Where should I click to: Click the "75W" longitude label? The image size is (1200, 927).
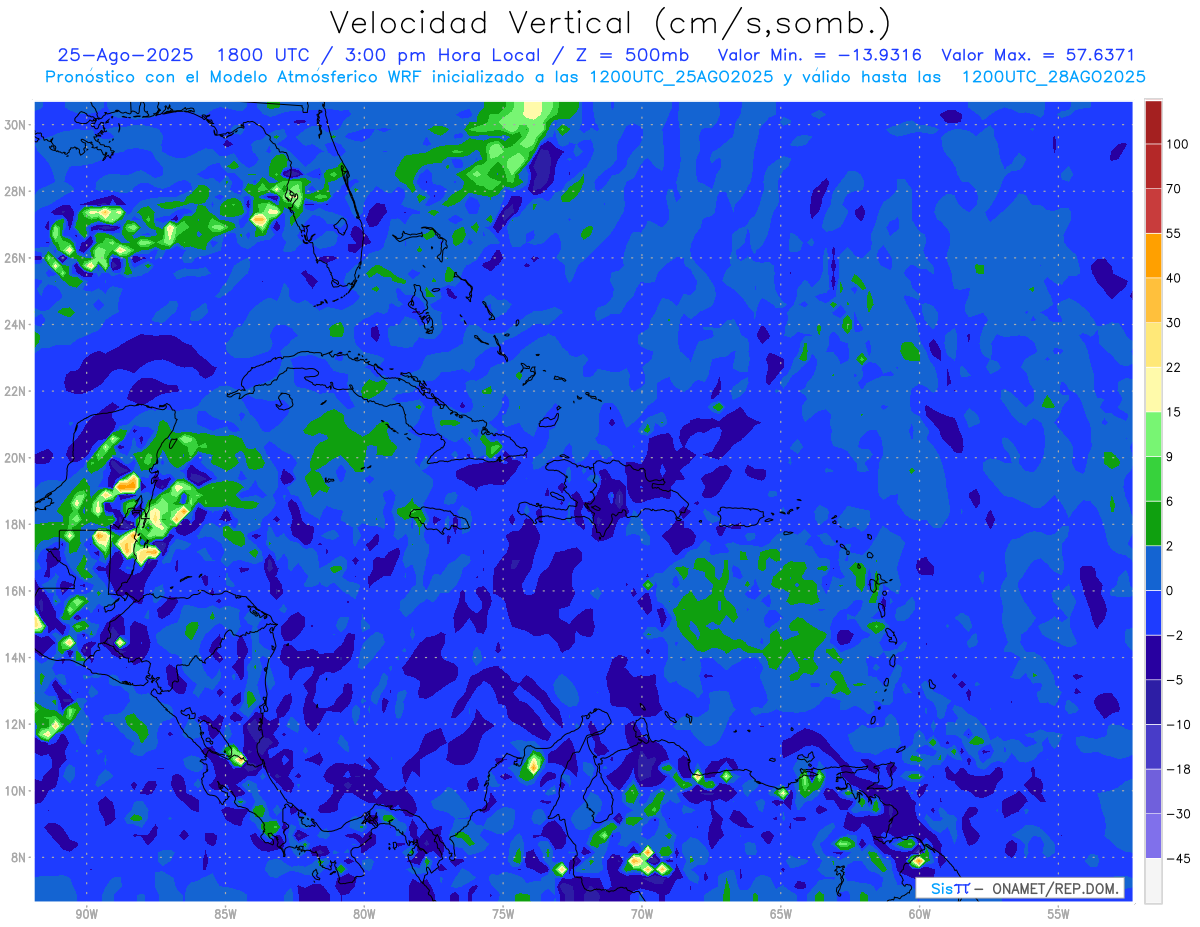pyautogui.click(x=503, y=914)
